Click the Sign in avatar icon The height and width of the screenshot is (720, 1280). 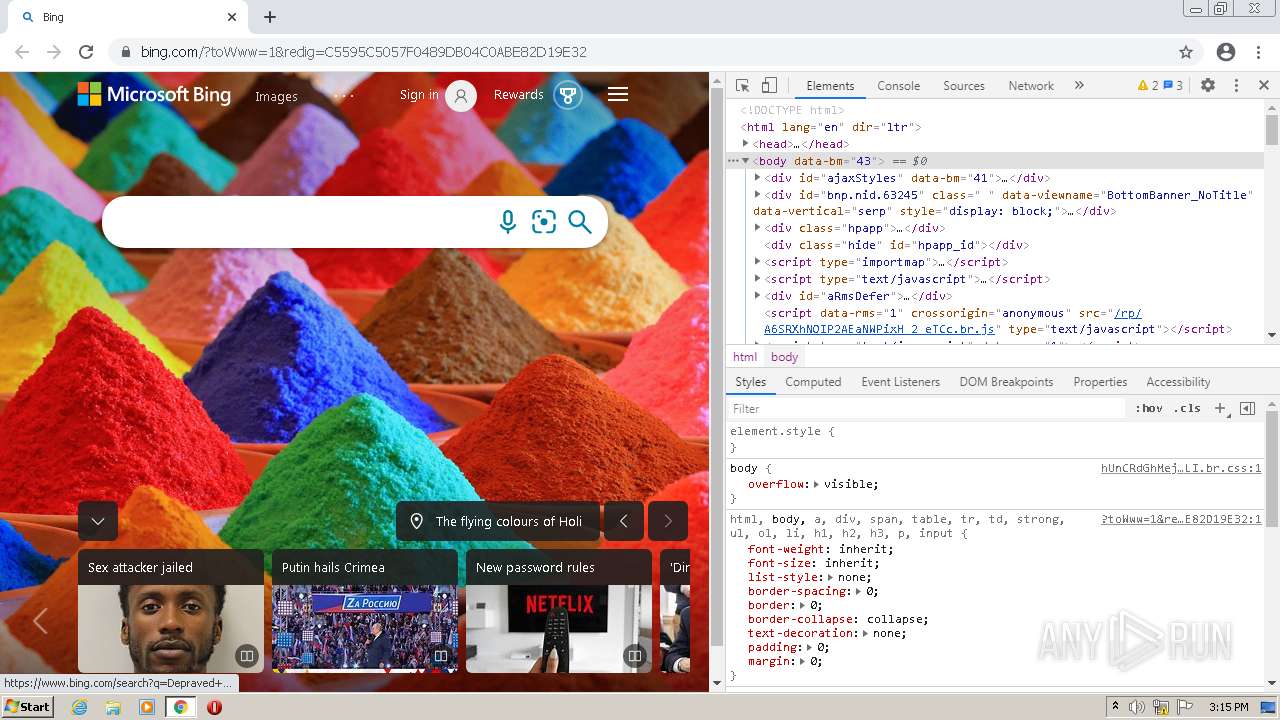pyautogui.click(x=461, y=96)
